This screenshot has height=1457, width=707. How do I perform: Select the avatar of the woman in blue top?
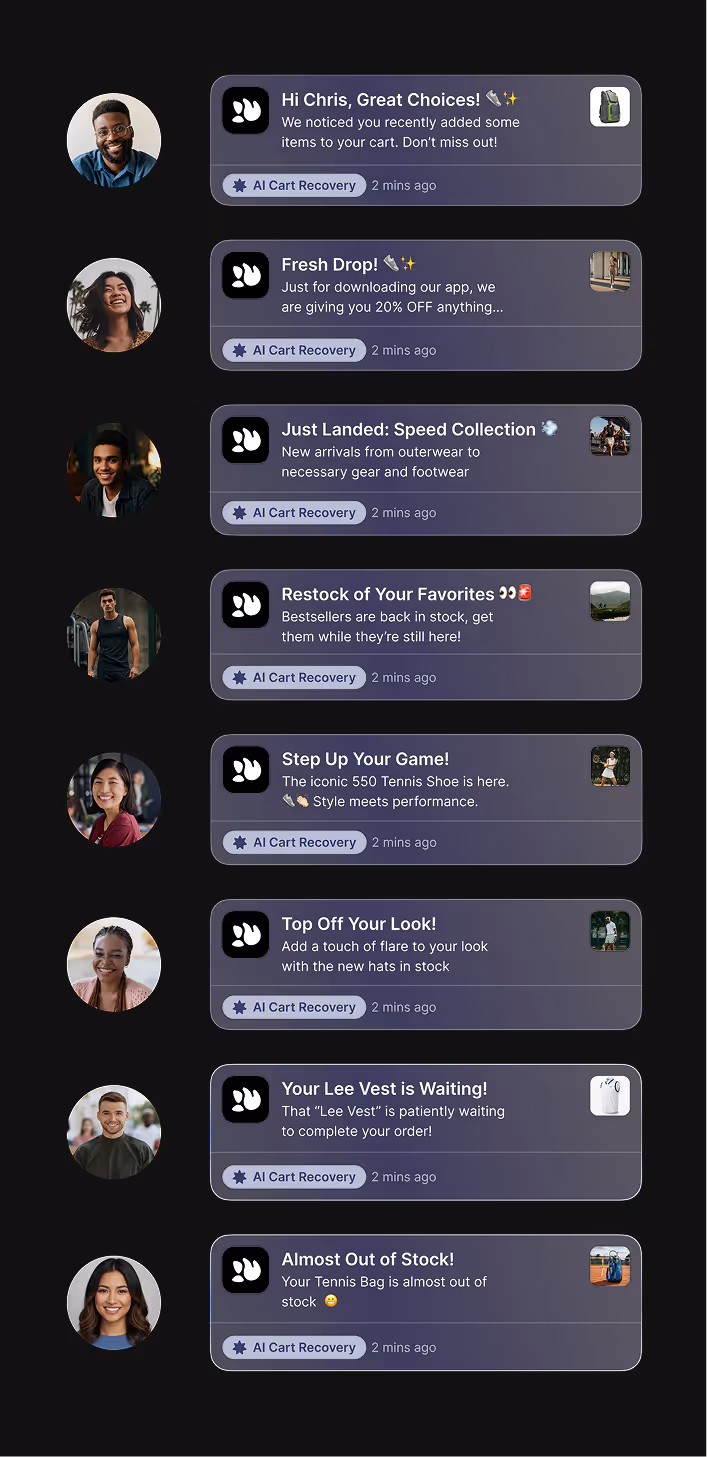[114, 1303]
